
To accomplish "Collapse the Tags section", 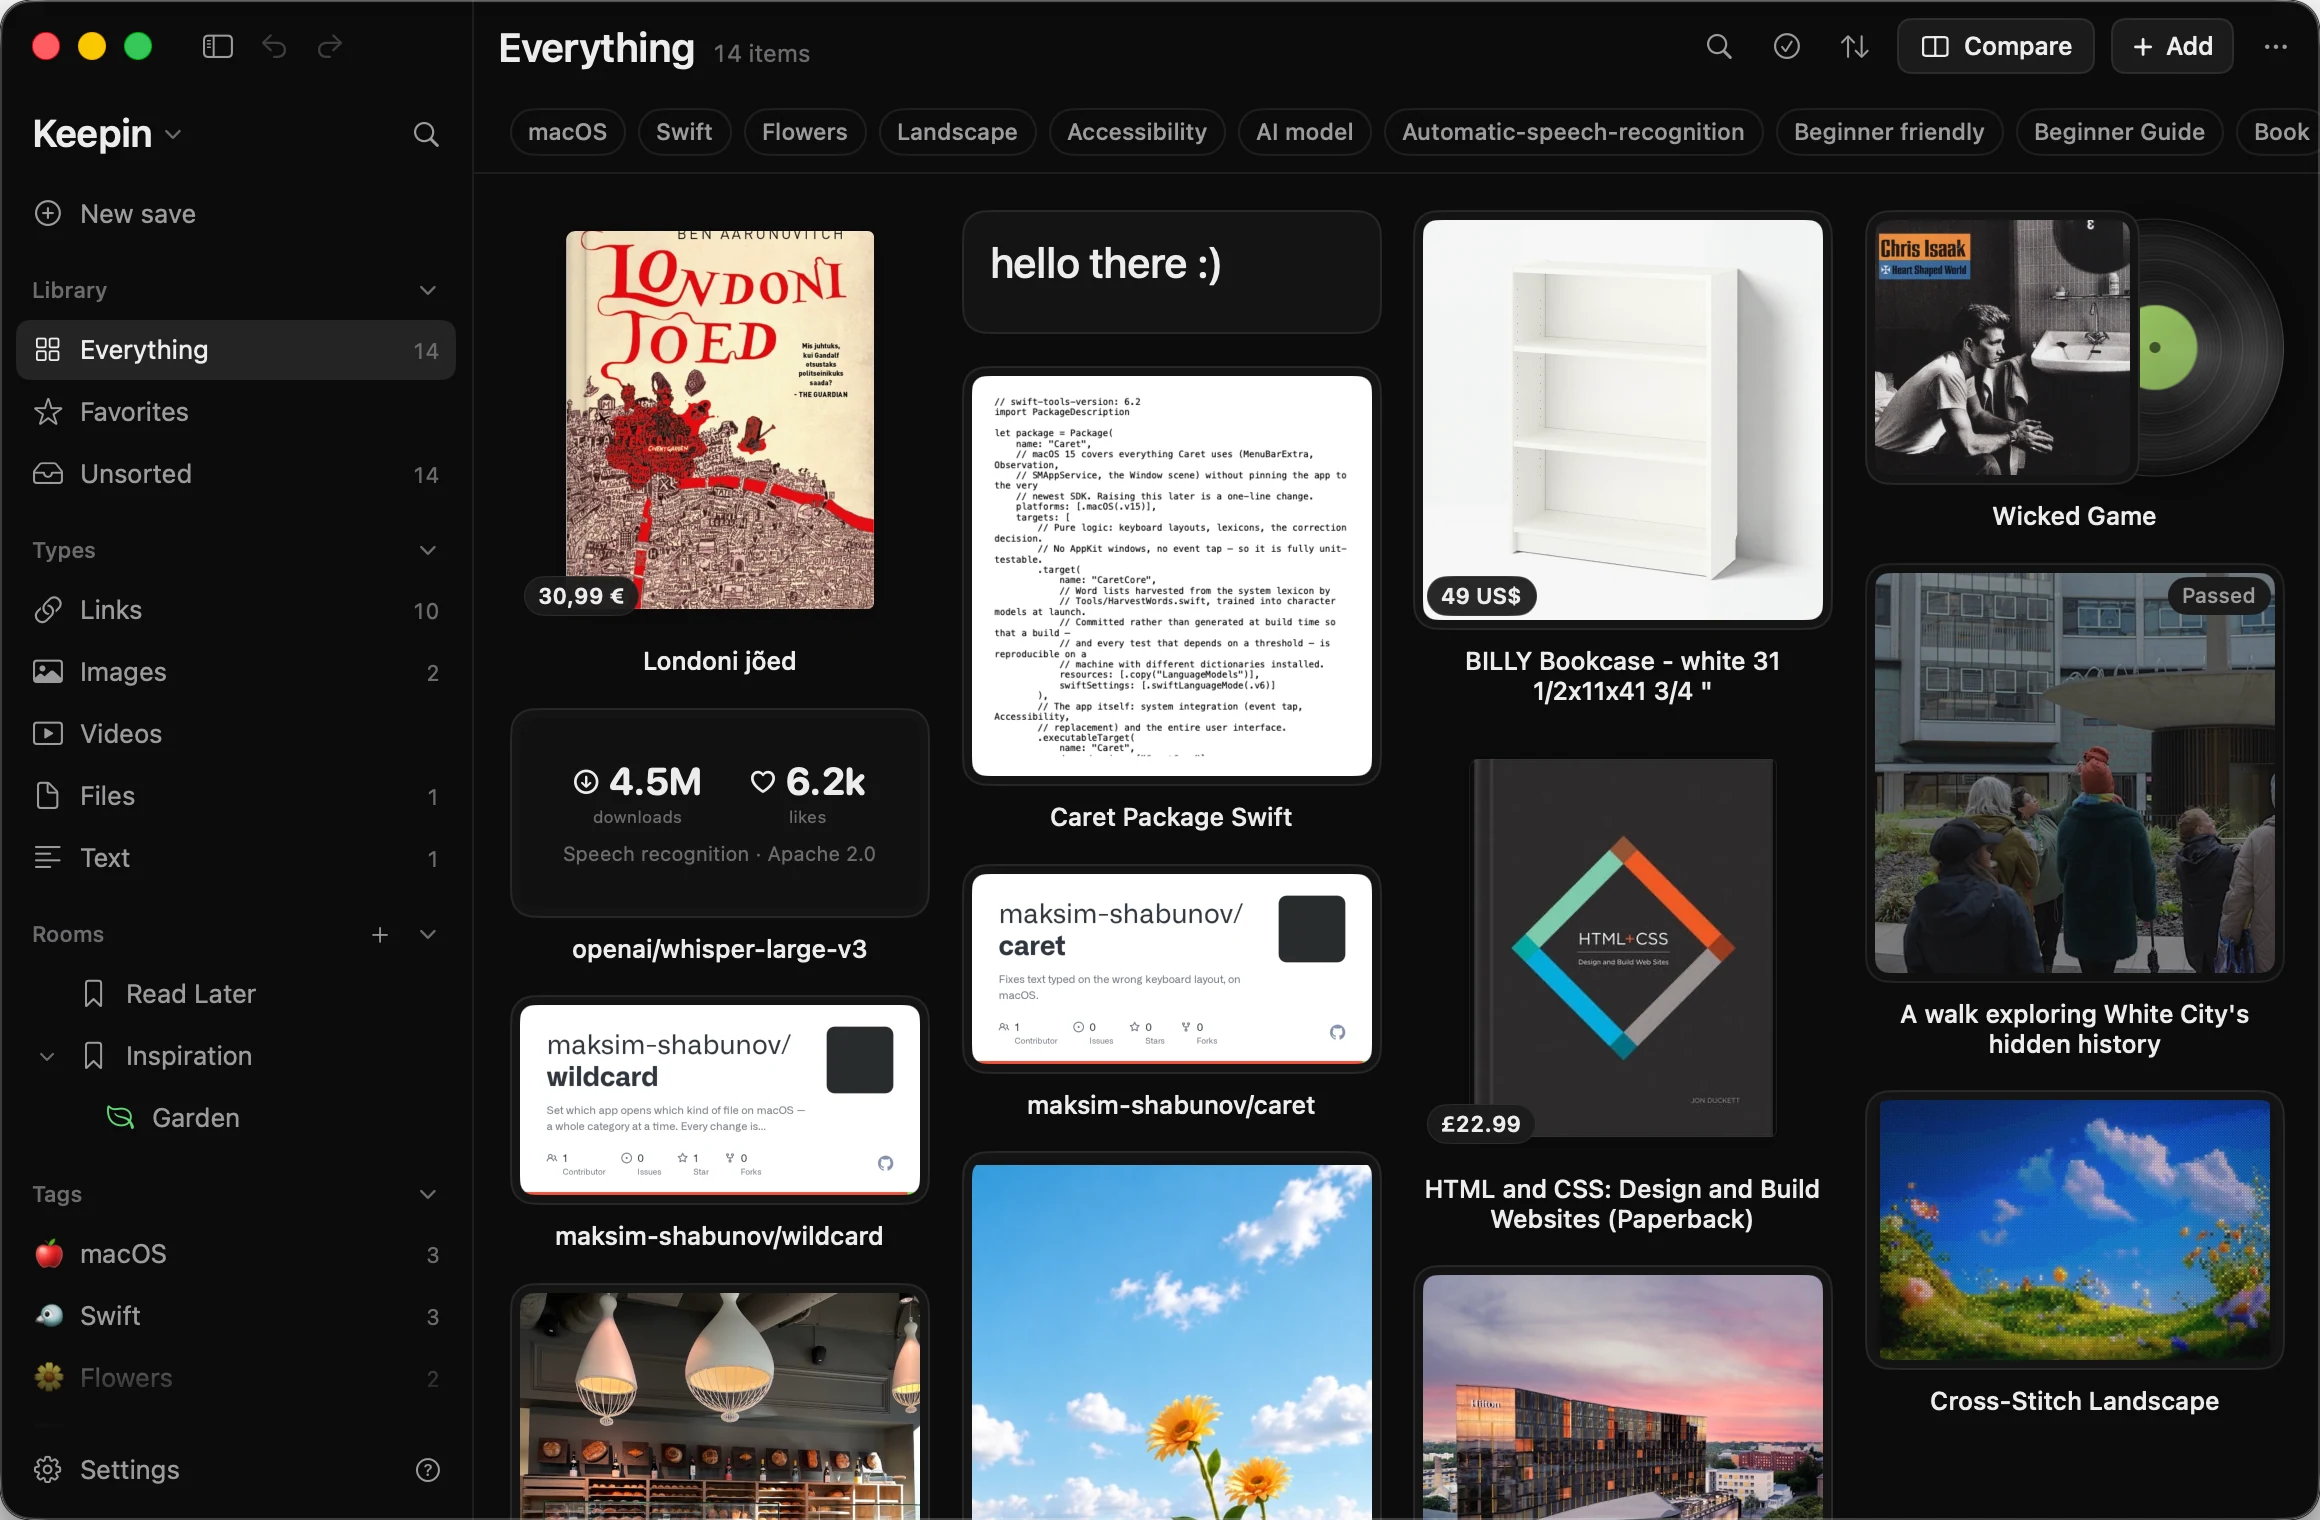I will [428, 1194].
